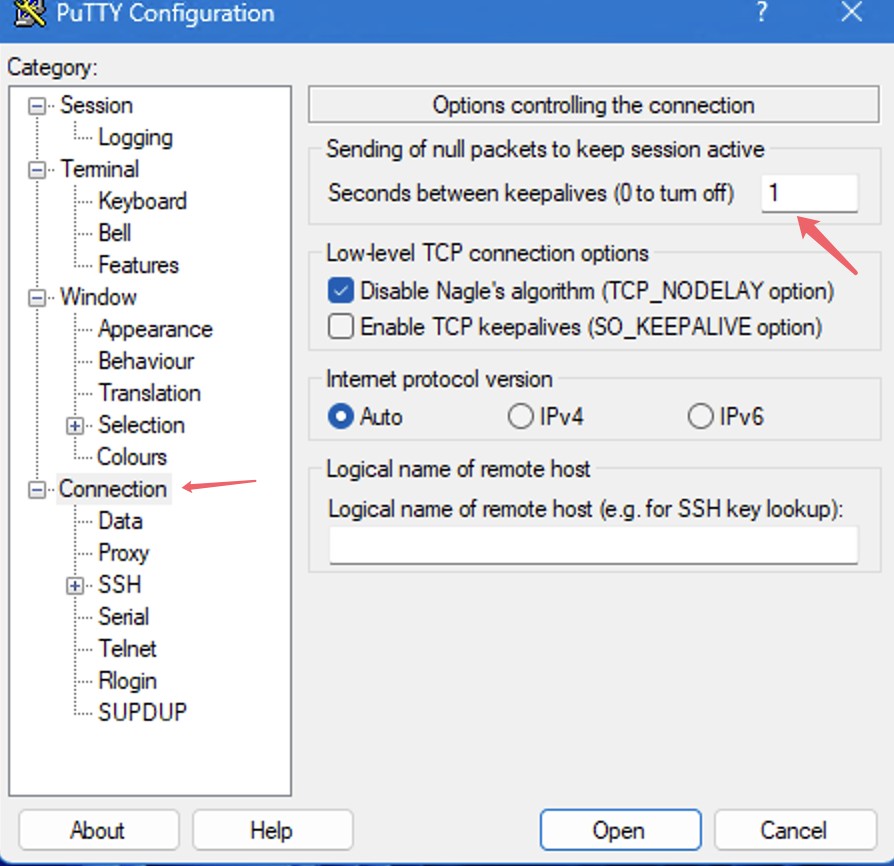Image resolution: width=894 pixels, height=866 pixels.
Task: Enable TCP keepalives checkbox
Action: 341,326
